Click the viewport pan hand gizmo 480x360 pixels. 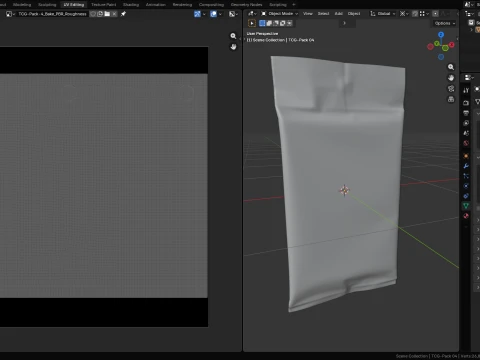coord(451,78)
